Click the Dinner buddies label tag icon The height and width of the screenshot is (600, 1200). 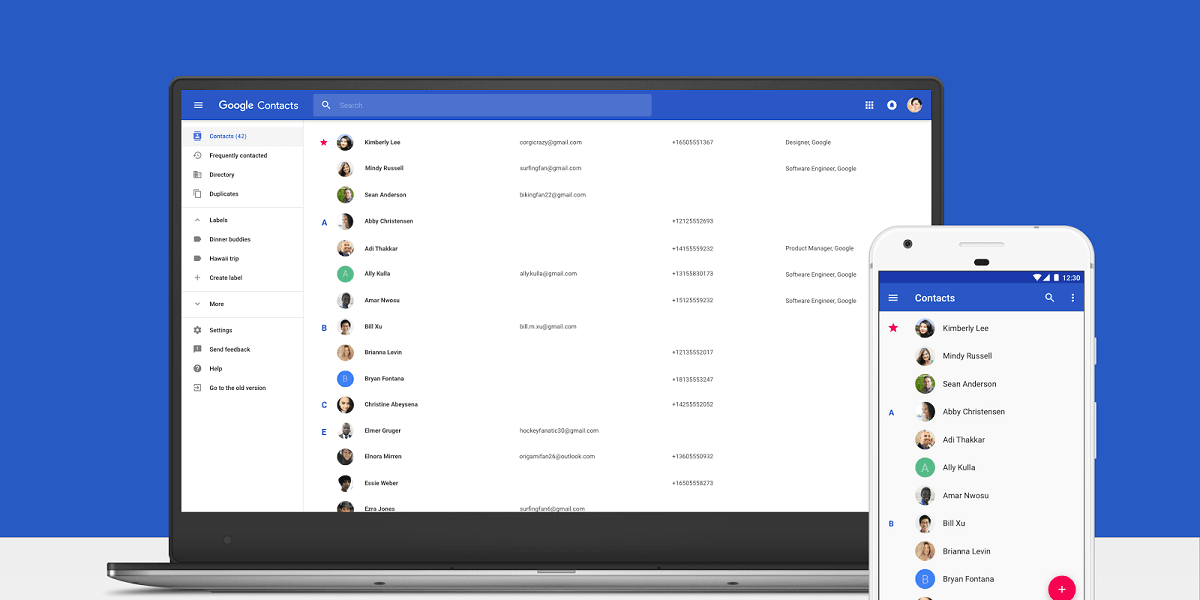pos(197,240)
